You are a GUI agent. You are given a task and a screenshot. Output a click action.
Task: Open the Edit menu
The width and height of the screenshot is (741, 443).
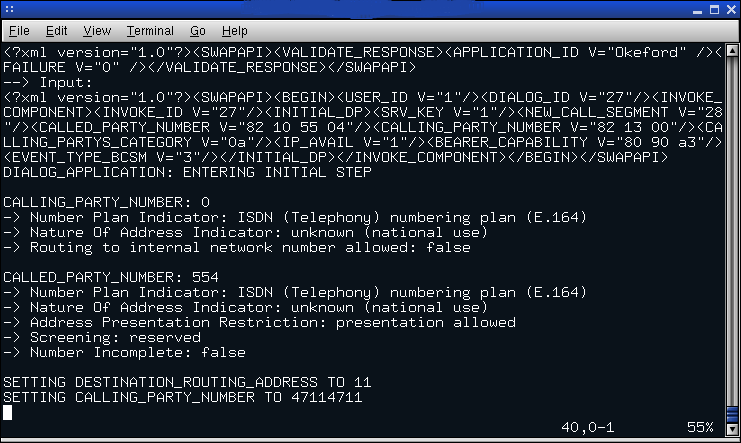[x=57, y=31]
